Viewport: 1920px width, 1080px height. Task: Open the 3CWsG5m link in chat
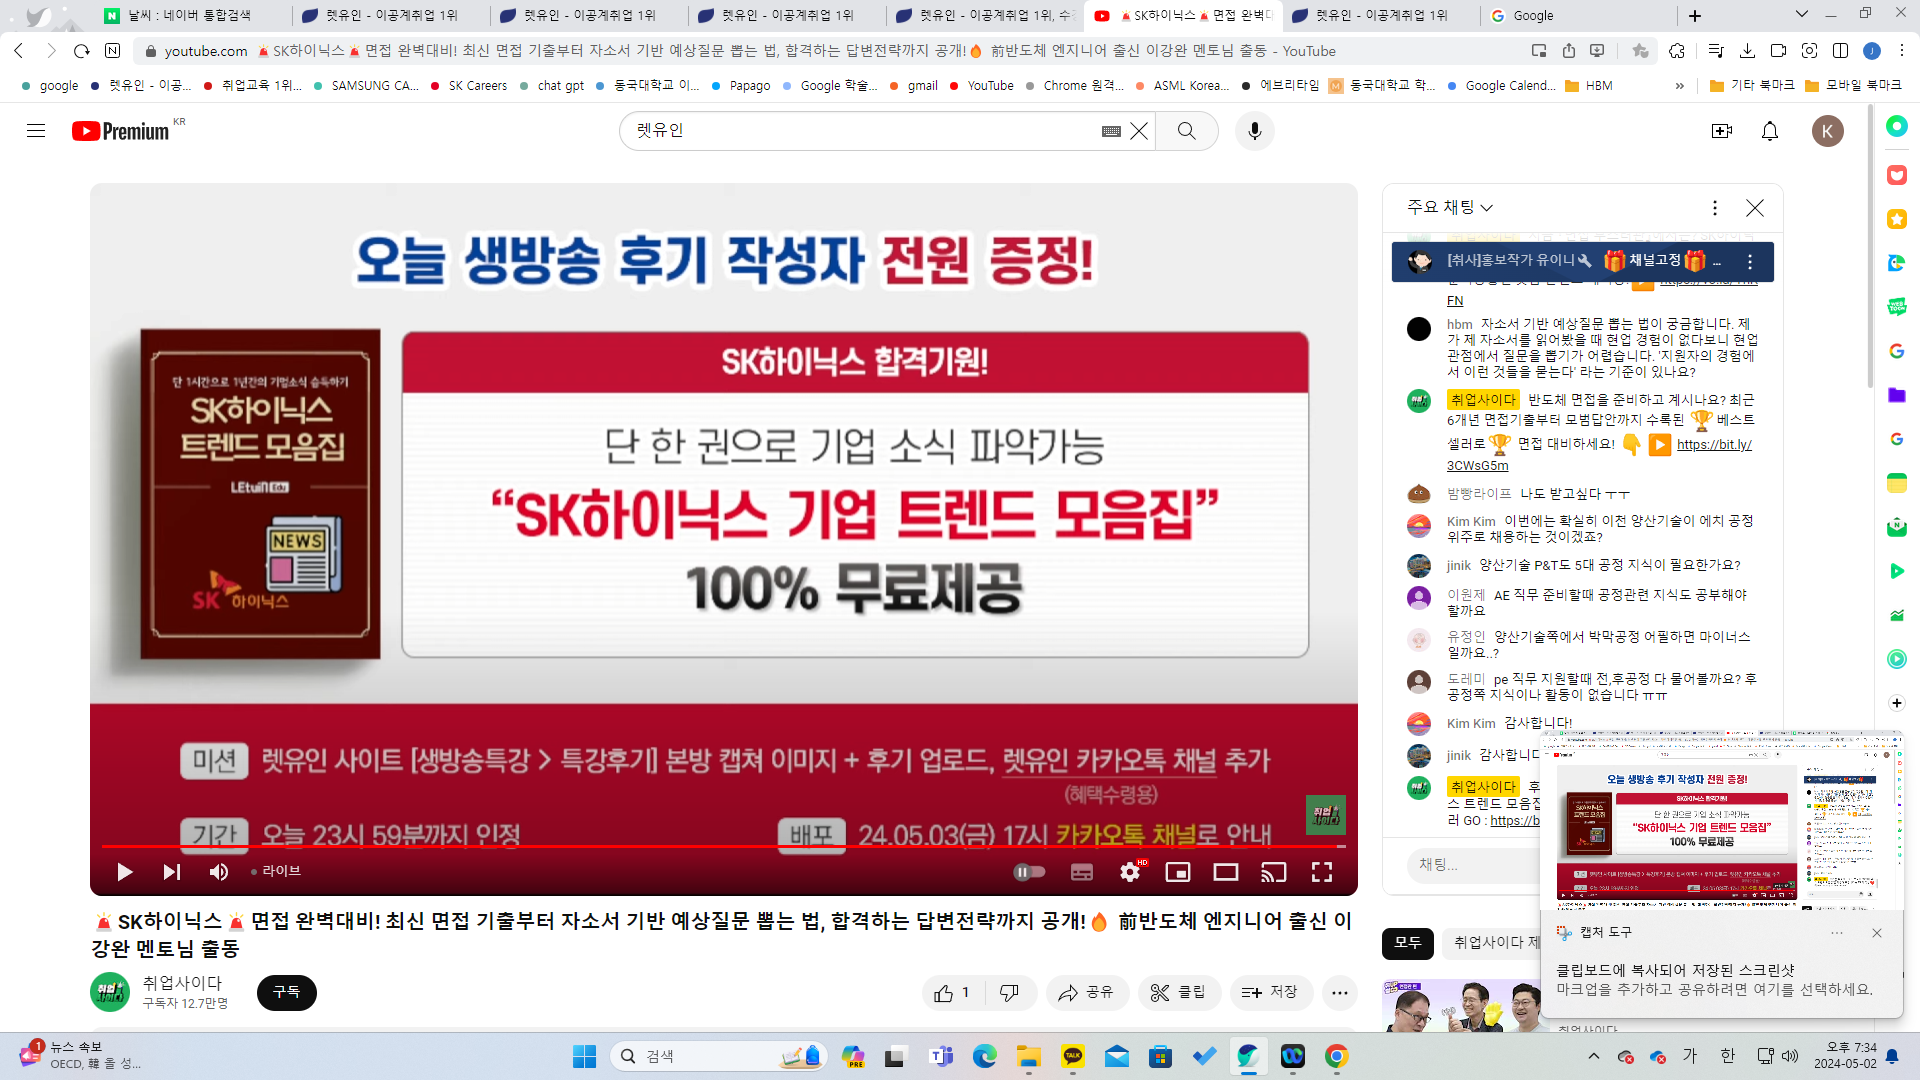[x=1477, y=466]
